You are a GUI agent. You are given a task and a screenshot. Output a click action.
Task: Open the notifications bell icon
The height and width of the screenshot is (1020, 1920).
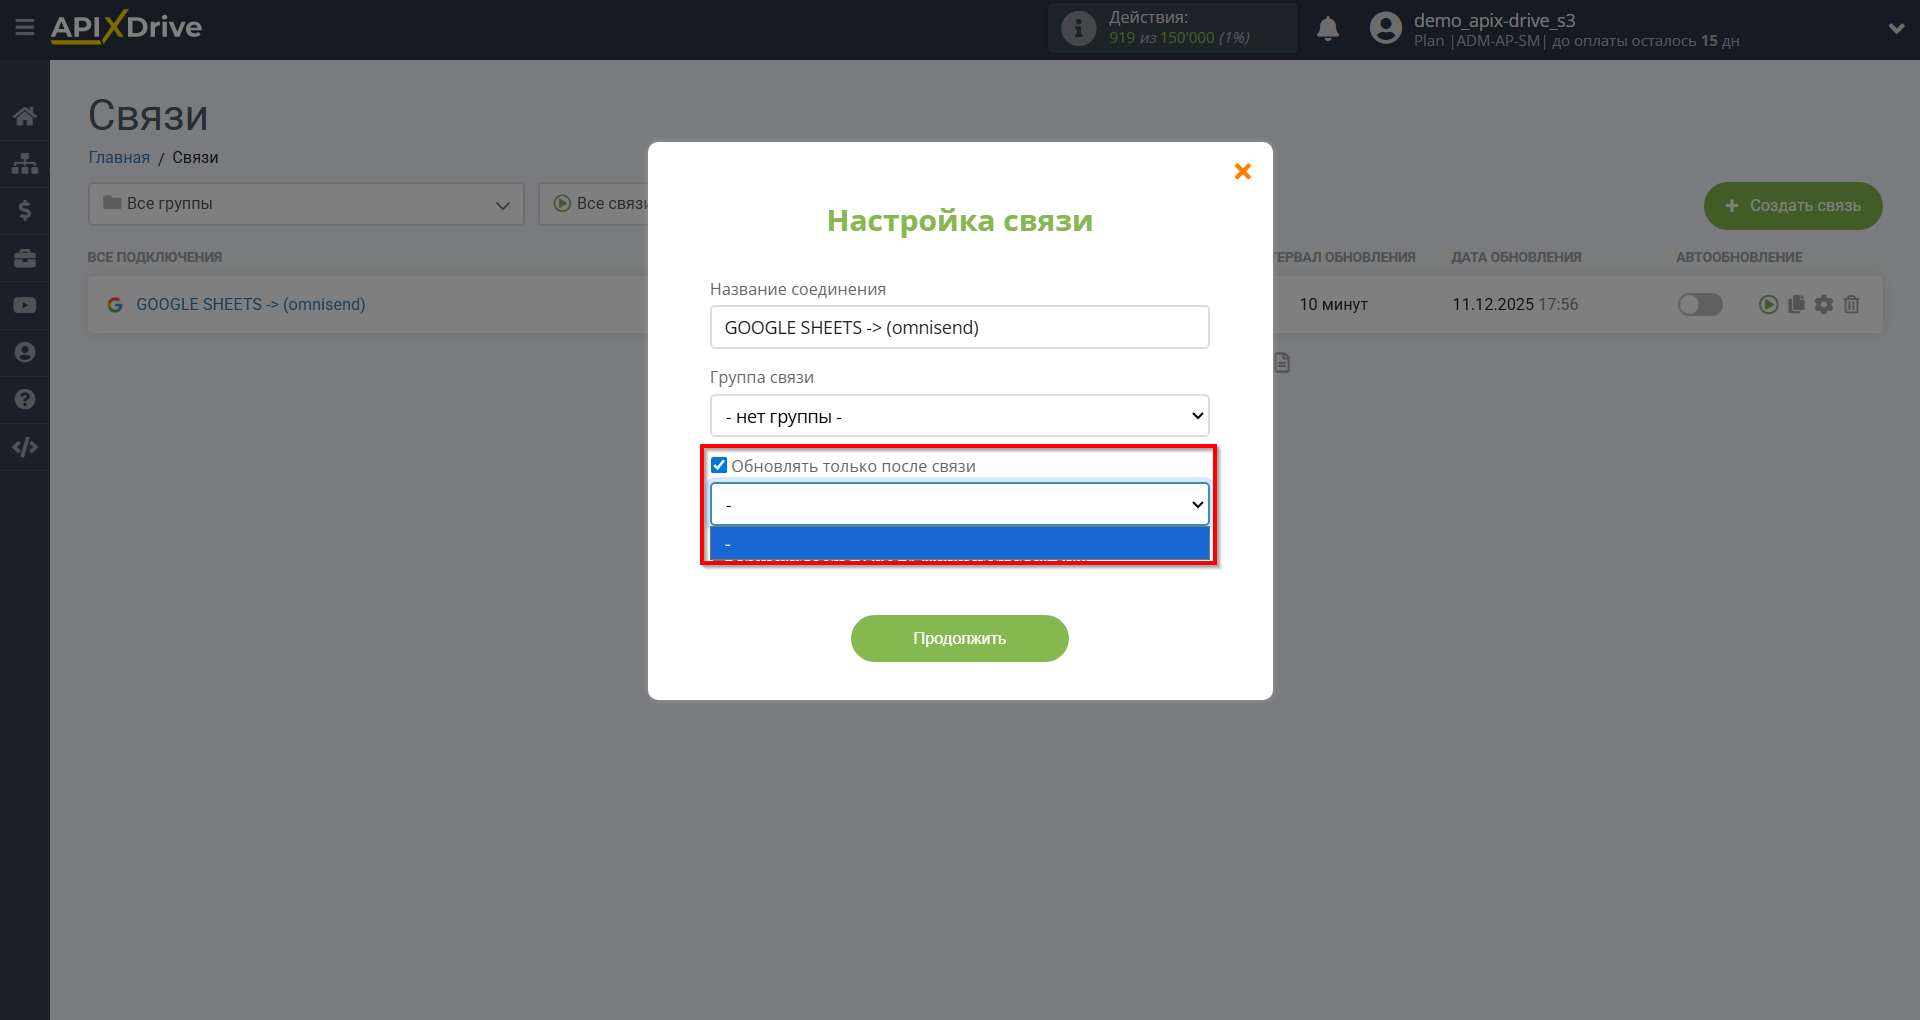(1328, 28)
